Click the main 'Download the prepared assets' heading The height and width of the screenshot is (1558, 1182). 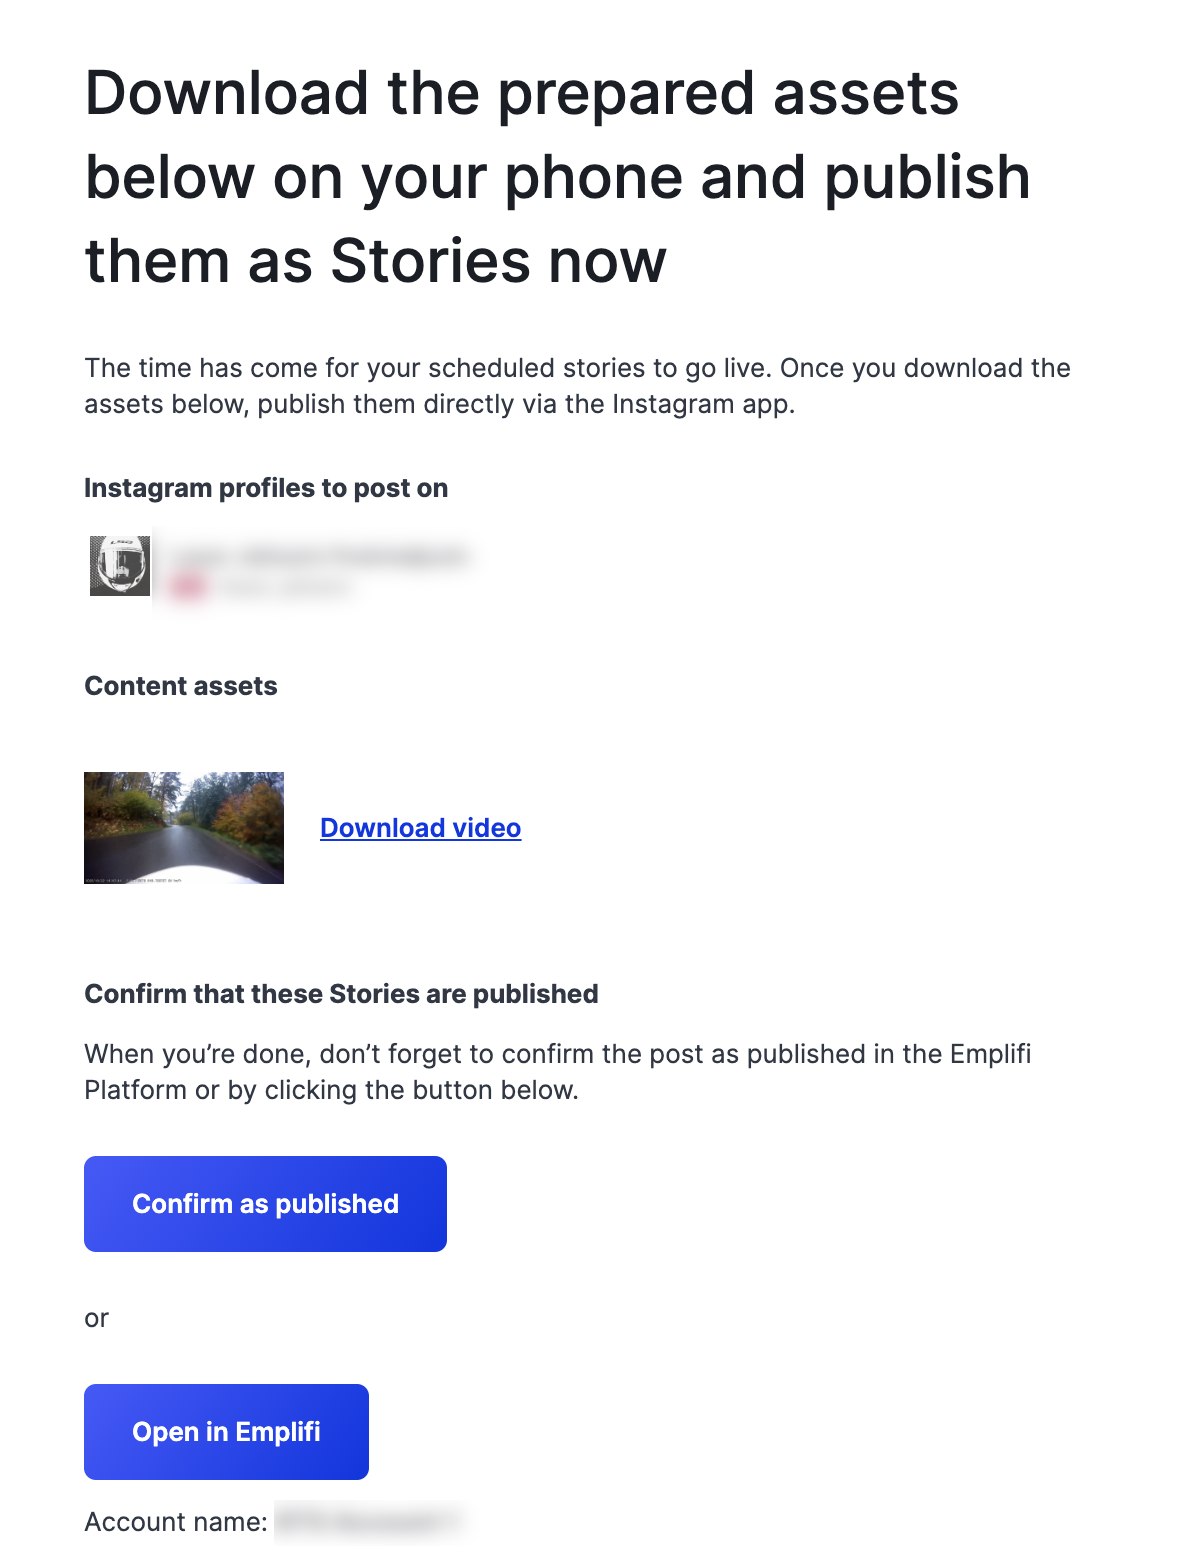click(x=521, y=94)
